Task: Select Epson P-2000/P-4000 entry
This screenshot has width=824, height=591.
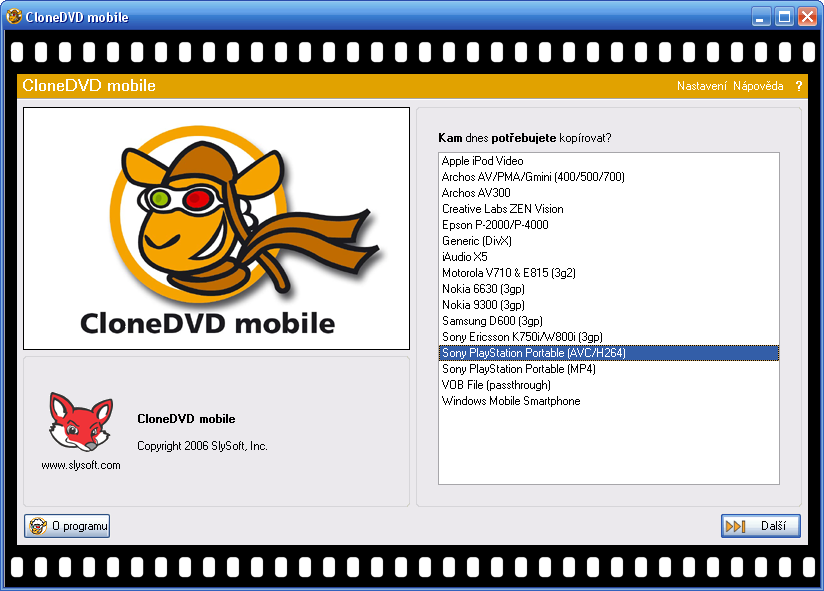Action: coord(495,225)
